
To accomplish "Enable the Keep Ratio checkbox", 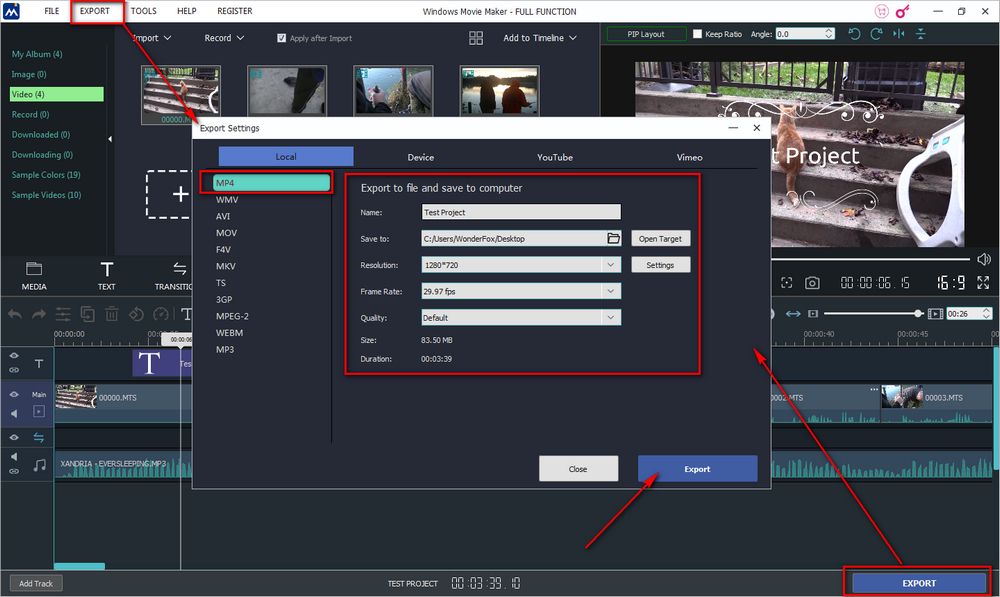I will (x=695, y=34).
